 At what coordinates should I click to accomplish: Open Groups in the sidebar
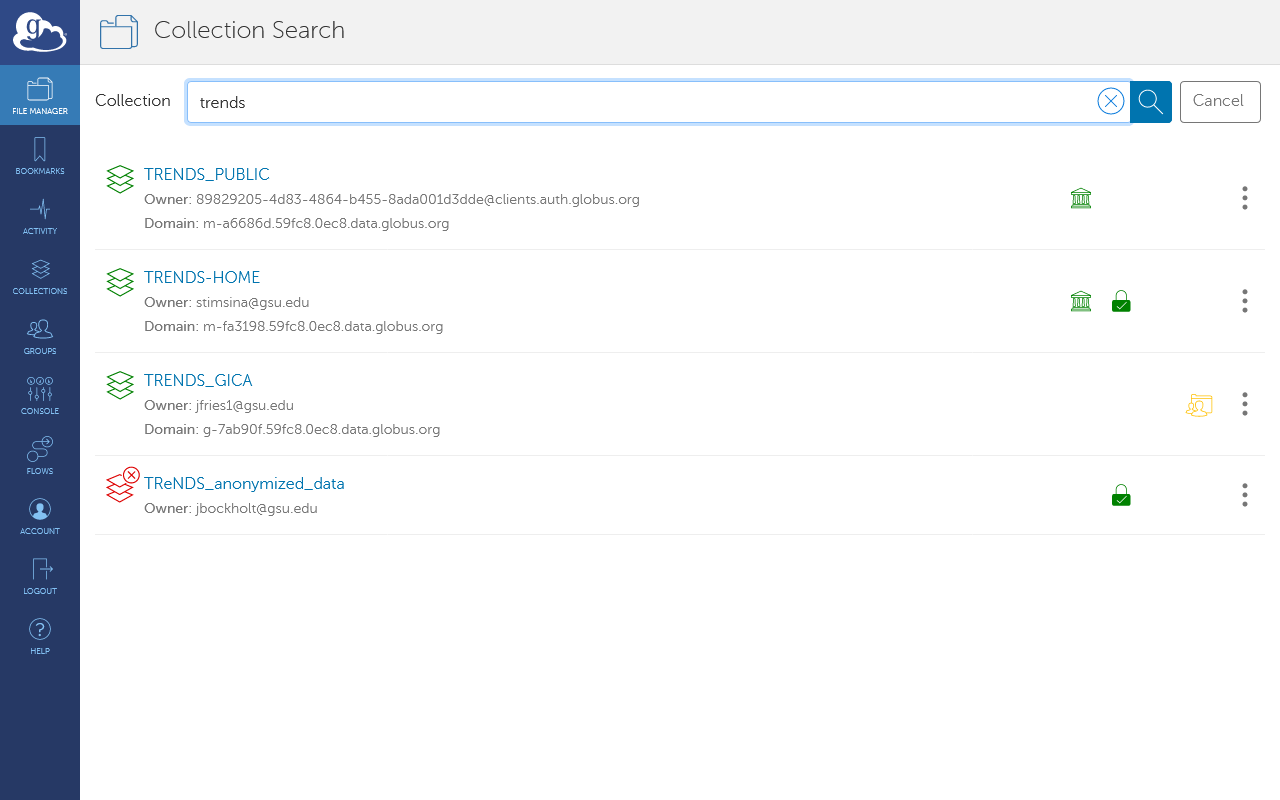tap(40, 336)
